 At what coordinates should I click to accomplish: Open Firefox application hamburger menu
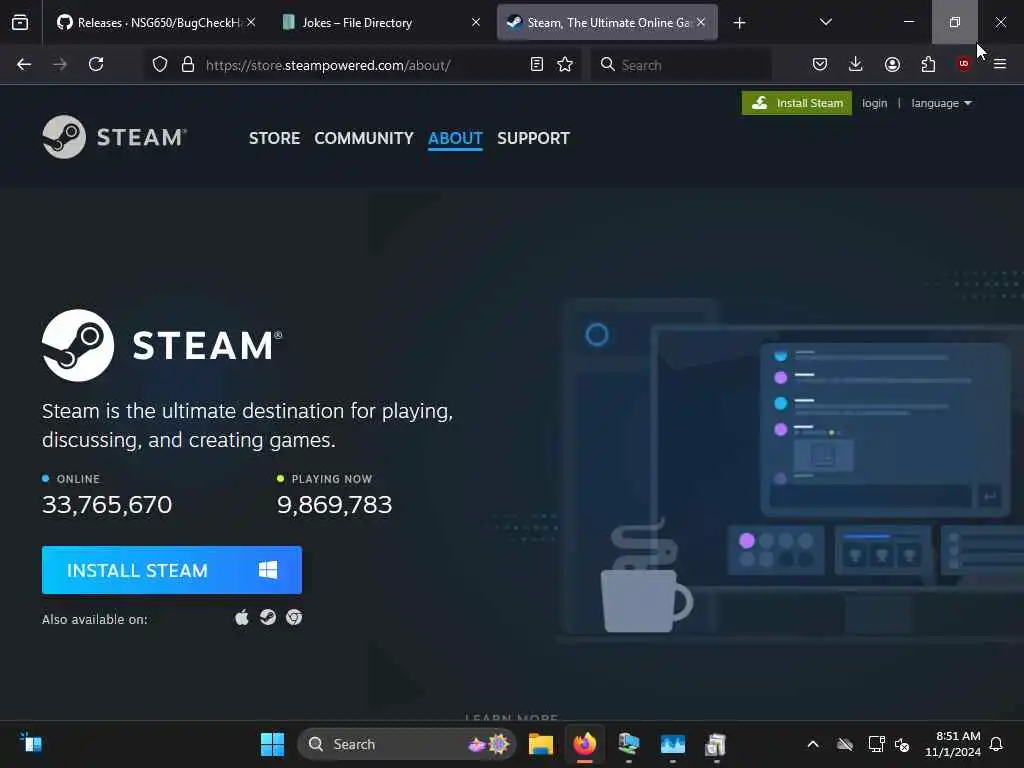click(1000, 65)
